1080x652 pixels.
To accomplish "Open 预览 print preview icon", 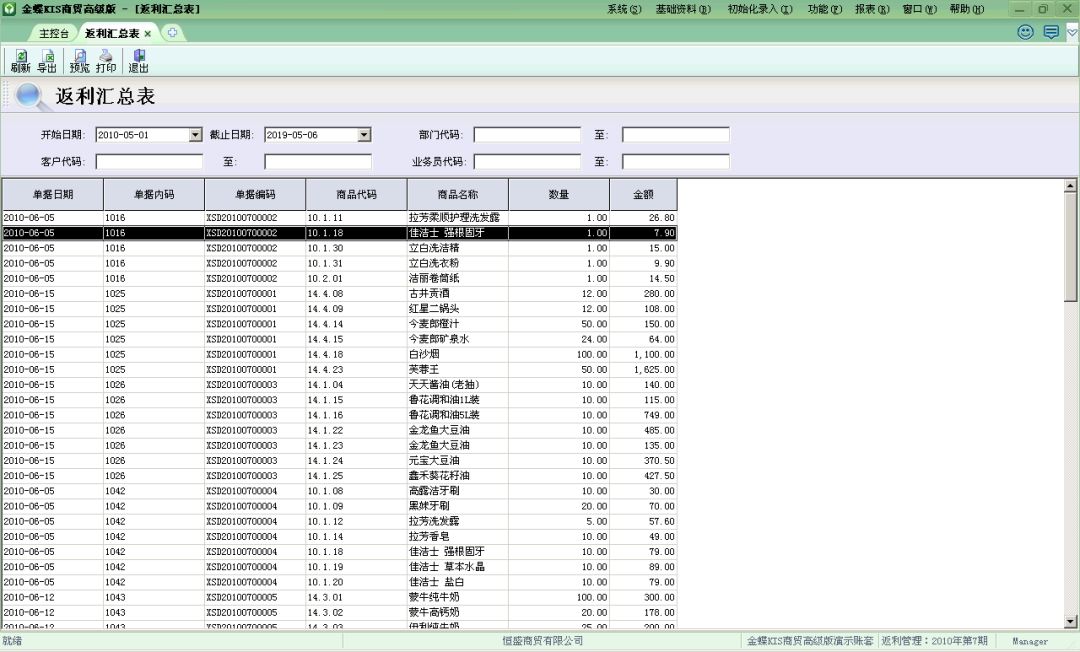I will coord(79,61).
